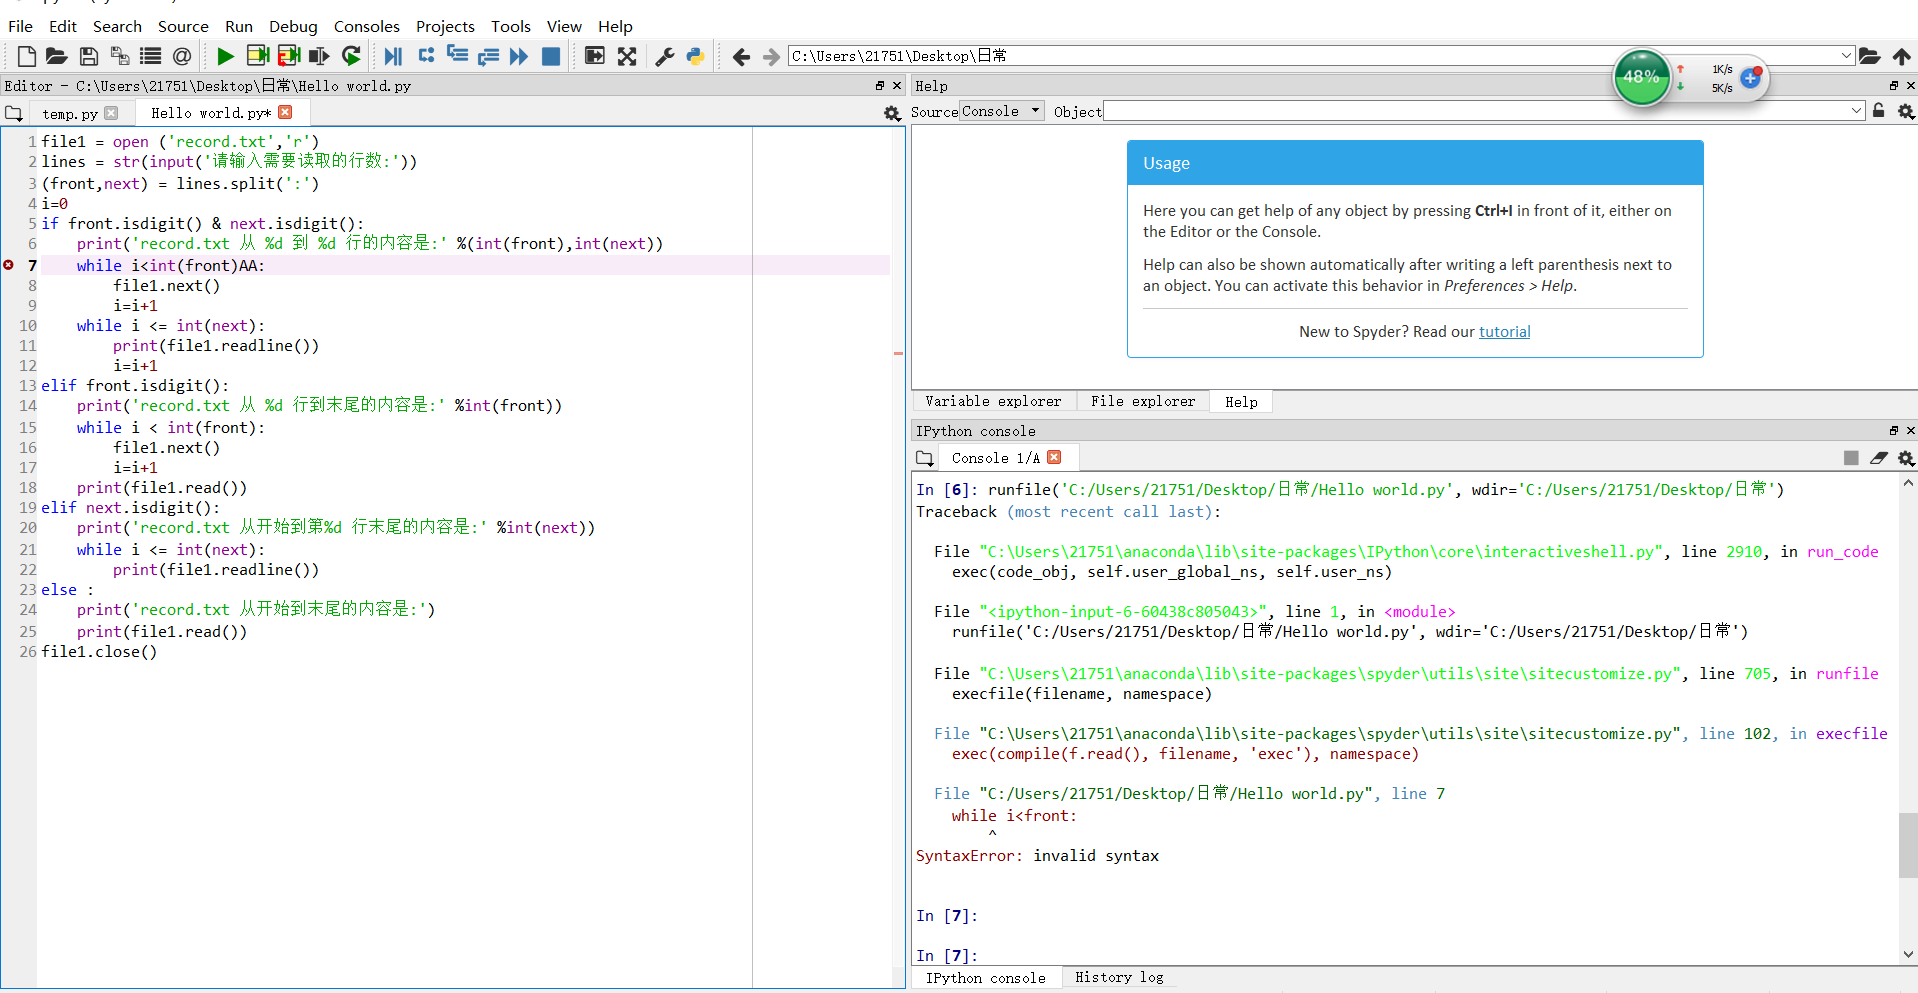Close the Console 1/A tab

point(1054,457)
